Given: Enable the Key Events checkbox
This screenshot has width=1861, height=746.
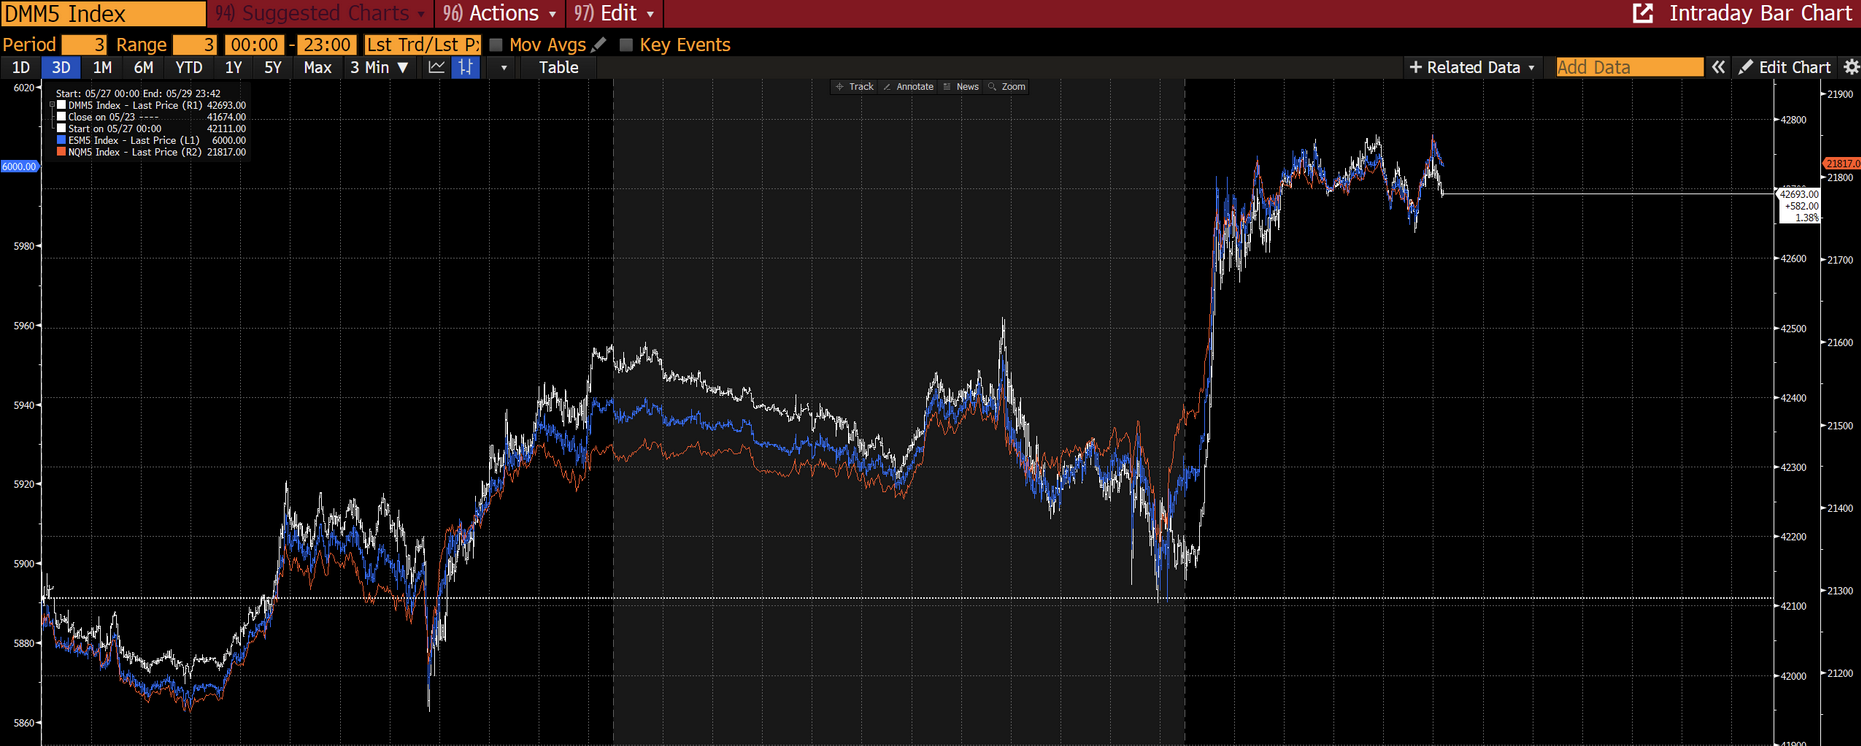Looking at the screenshot, I should [626, 45].
